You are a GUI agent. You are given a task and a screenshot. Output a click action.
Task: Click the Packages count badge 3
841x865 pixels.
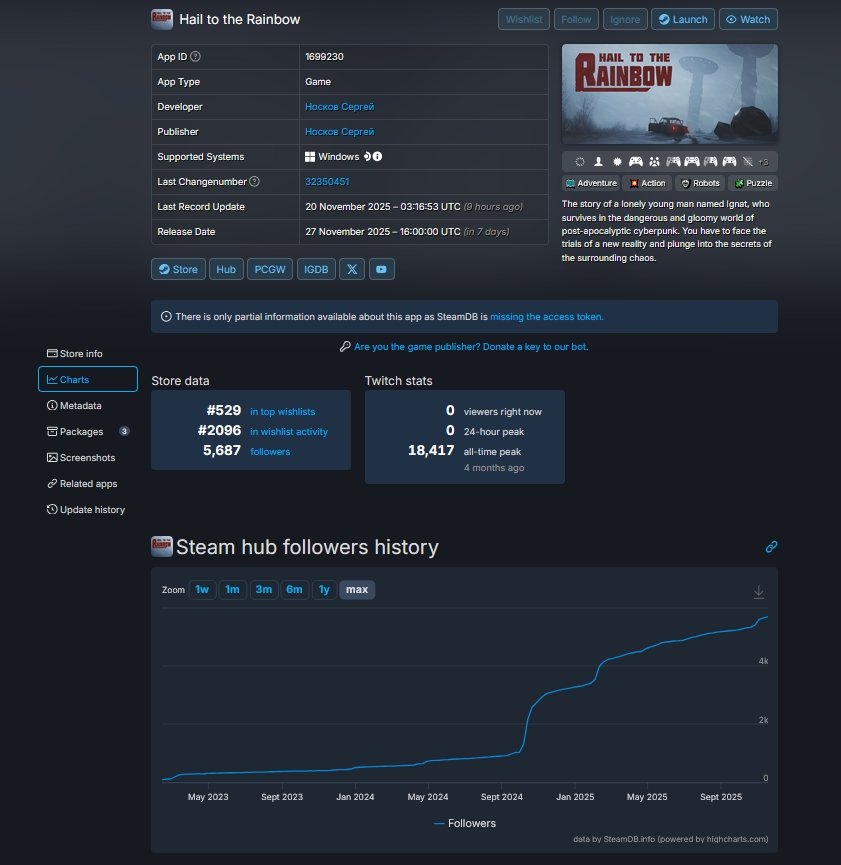pyautogui.click(x=124, y=431)
